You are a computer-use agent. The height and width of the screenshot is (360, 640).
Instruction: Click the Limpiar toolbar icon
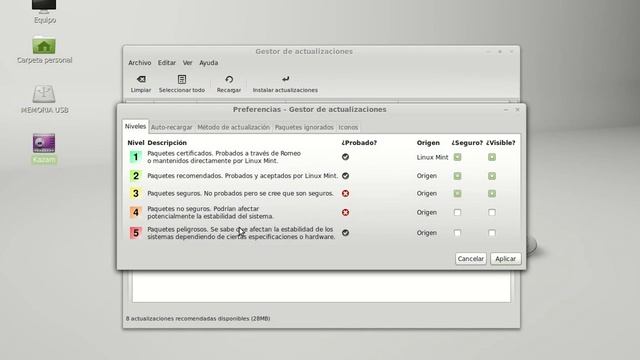(141, 80)
